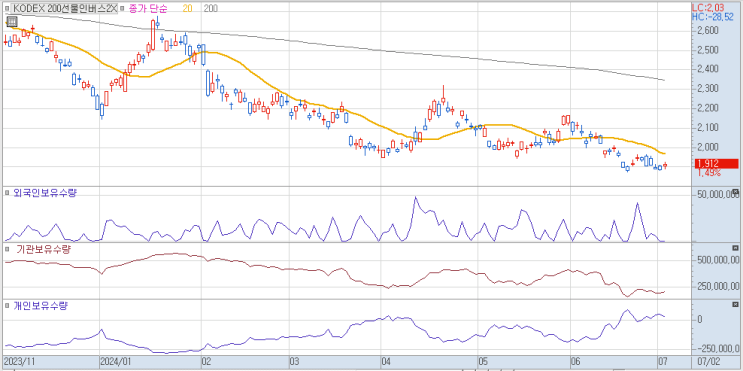This screenshot has height=371, width=743.
Task: Select the orange 20-period average label
Action: [187, 8]
